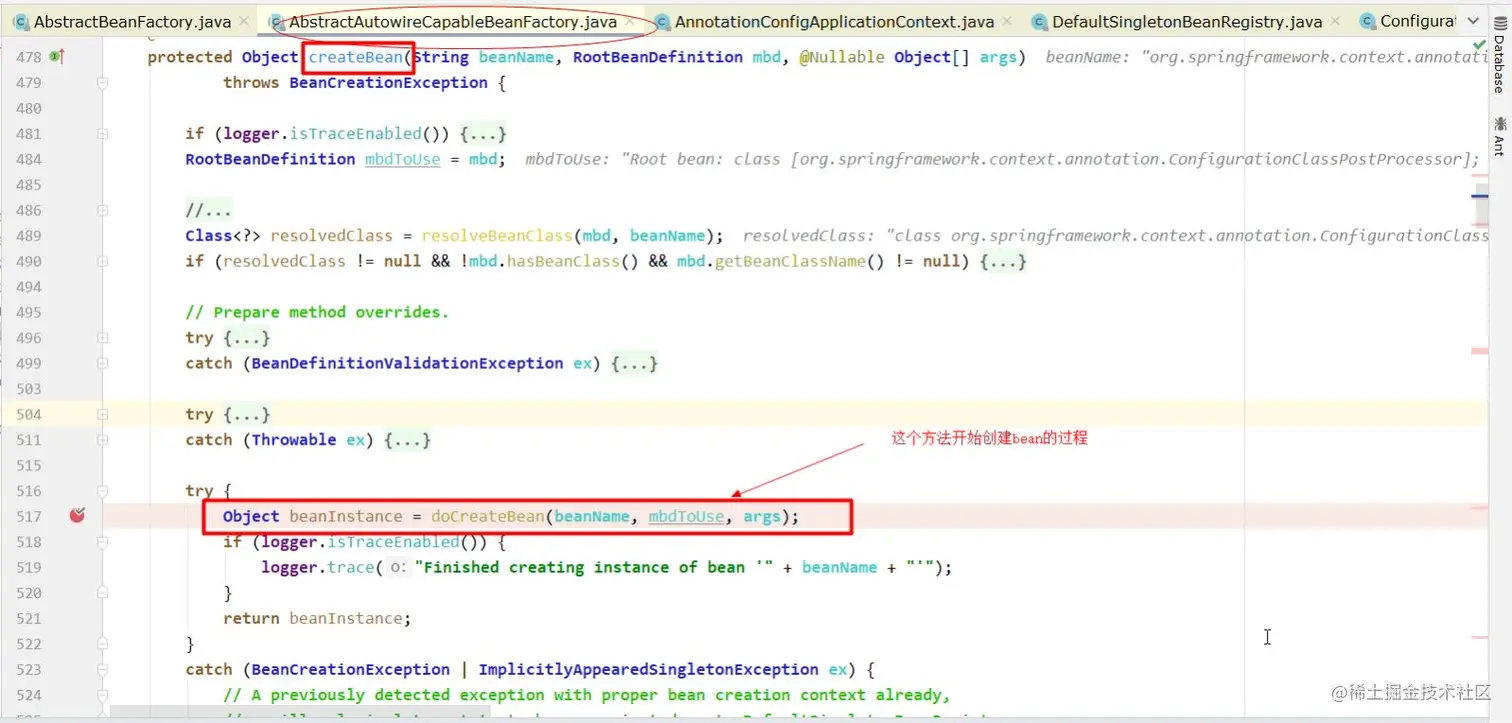1512x723 pixels.
Task: Switch to the DefaultSingletonBeanRegistry.java tab
Action: click(x=1187, y=21)
